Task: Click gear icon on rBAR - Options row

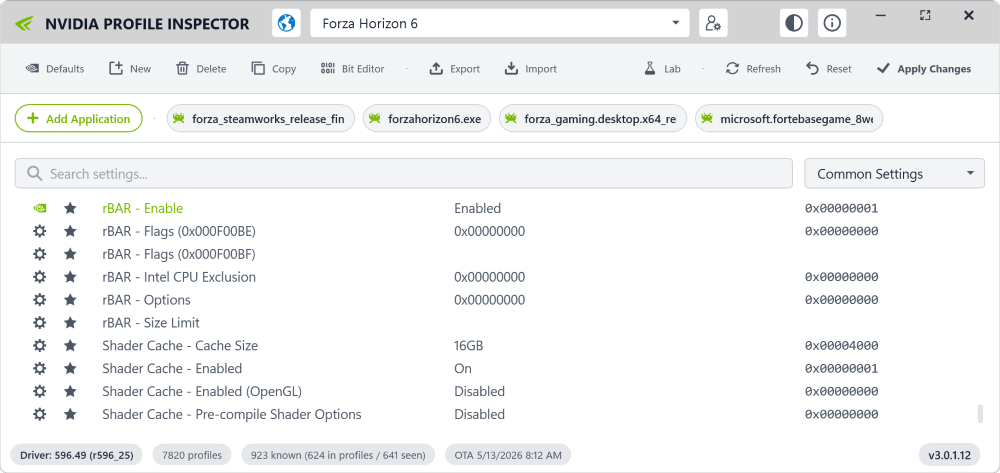Action: [x=40, y=300]
